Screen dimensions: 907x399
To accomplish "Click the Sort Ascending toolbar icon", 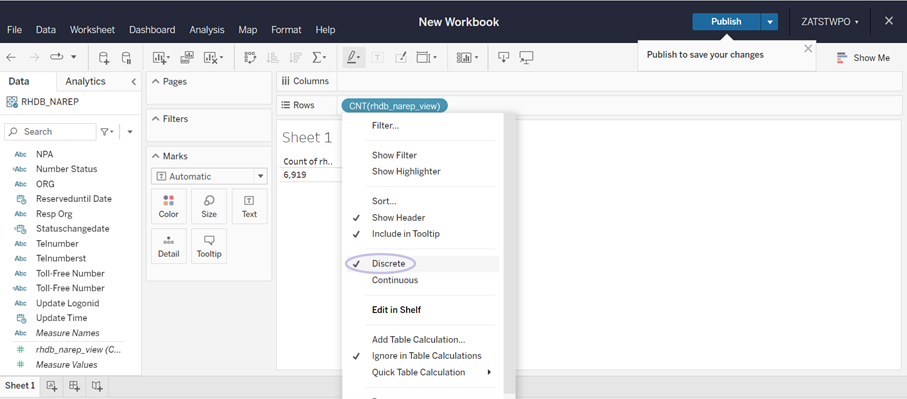I will point(272,57).
